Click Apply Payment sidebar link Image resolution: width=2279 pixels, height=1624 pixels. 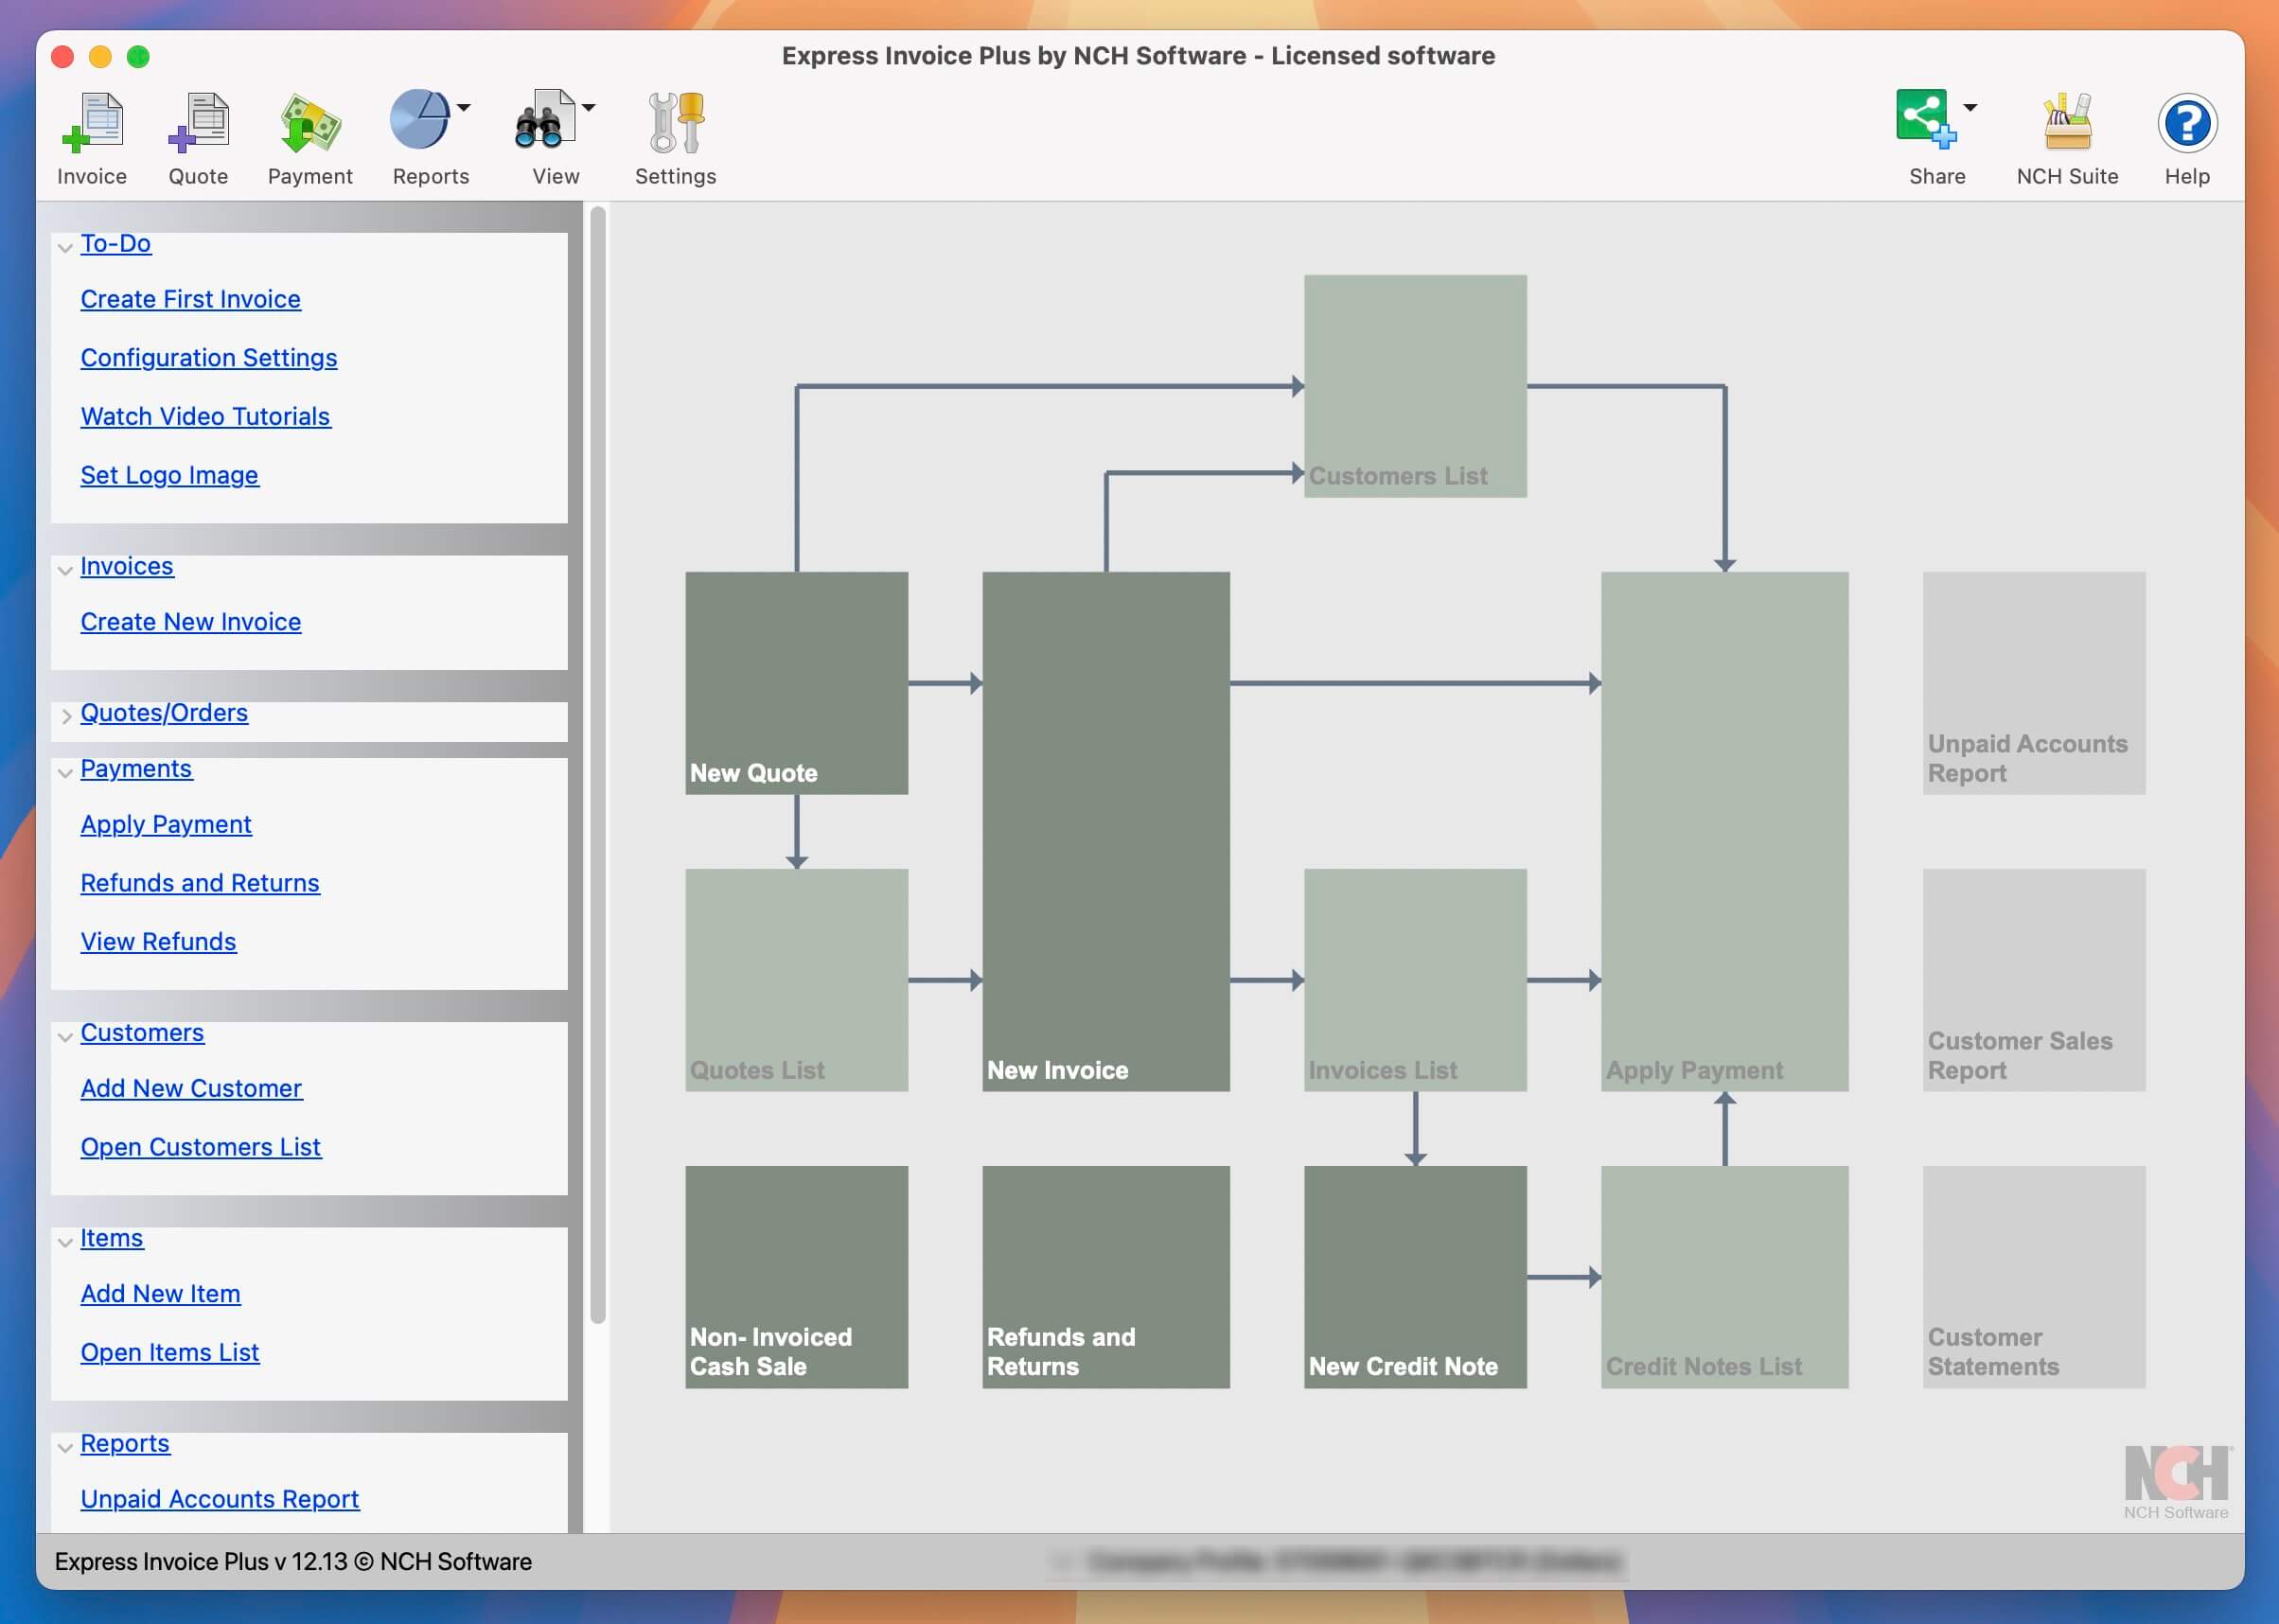166,824
